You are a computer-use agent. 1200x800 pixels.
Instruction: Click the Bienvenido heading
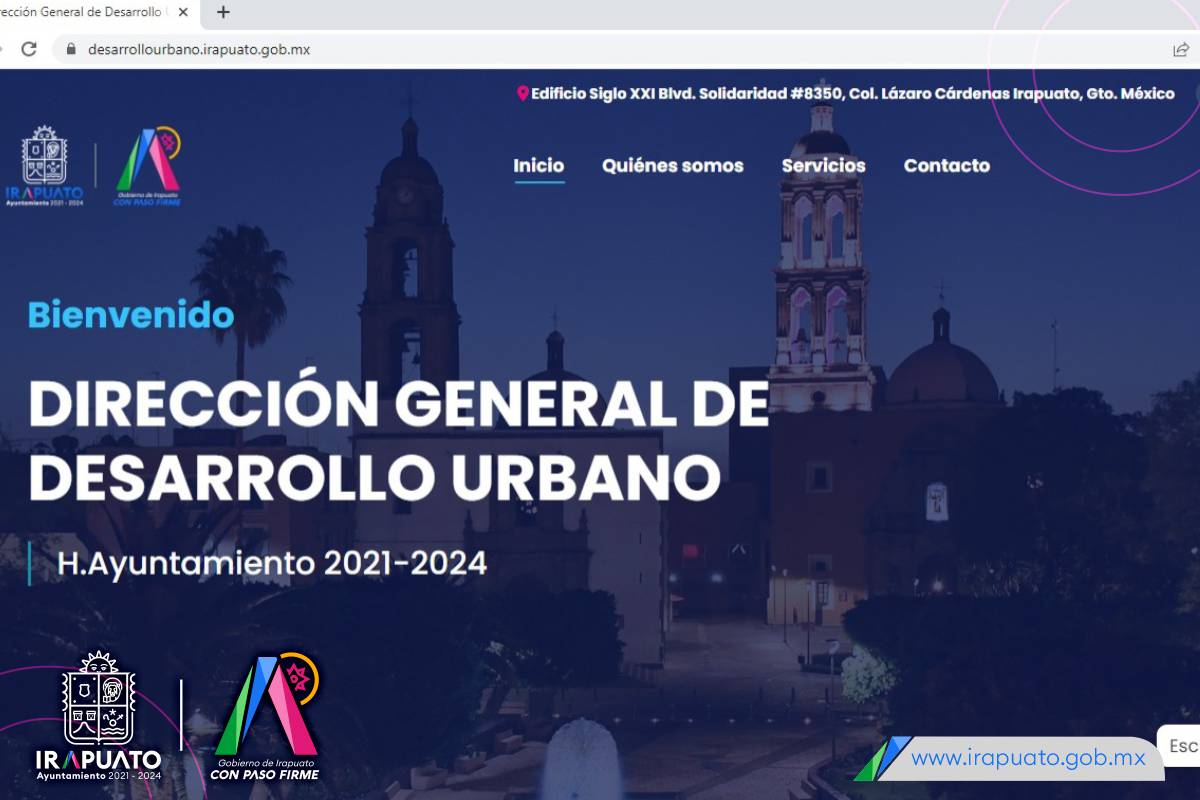point(131,315)
